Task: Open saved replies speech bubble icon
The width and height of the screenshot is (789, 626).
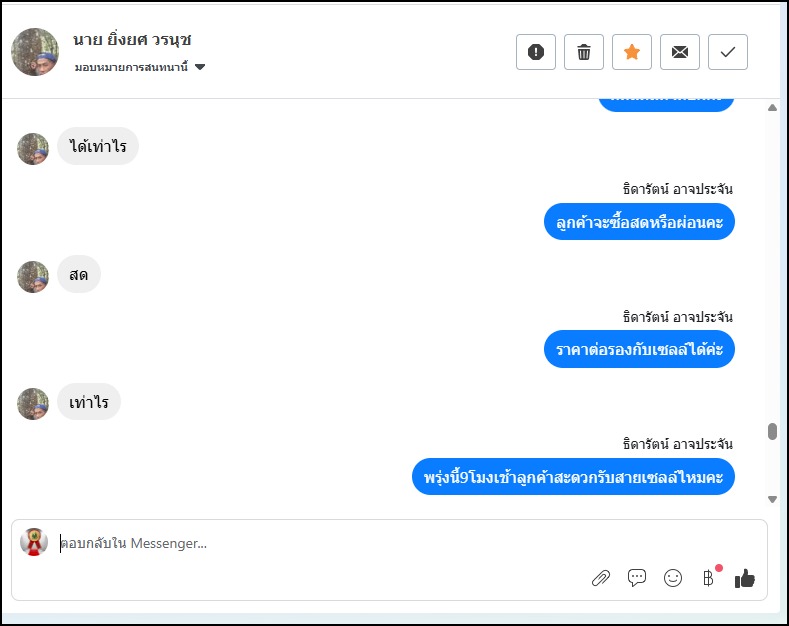Action: coord(637,578)
